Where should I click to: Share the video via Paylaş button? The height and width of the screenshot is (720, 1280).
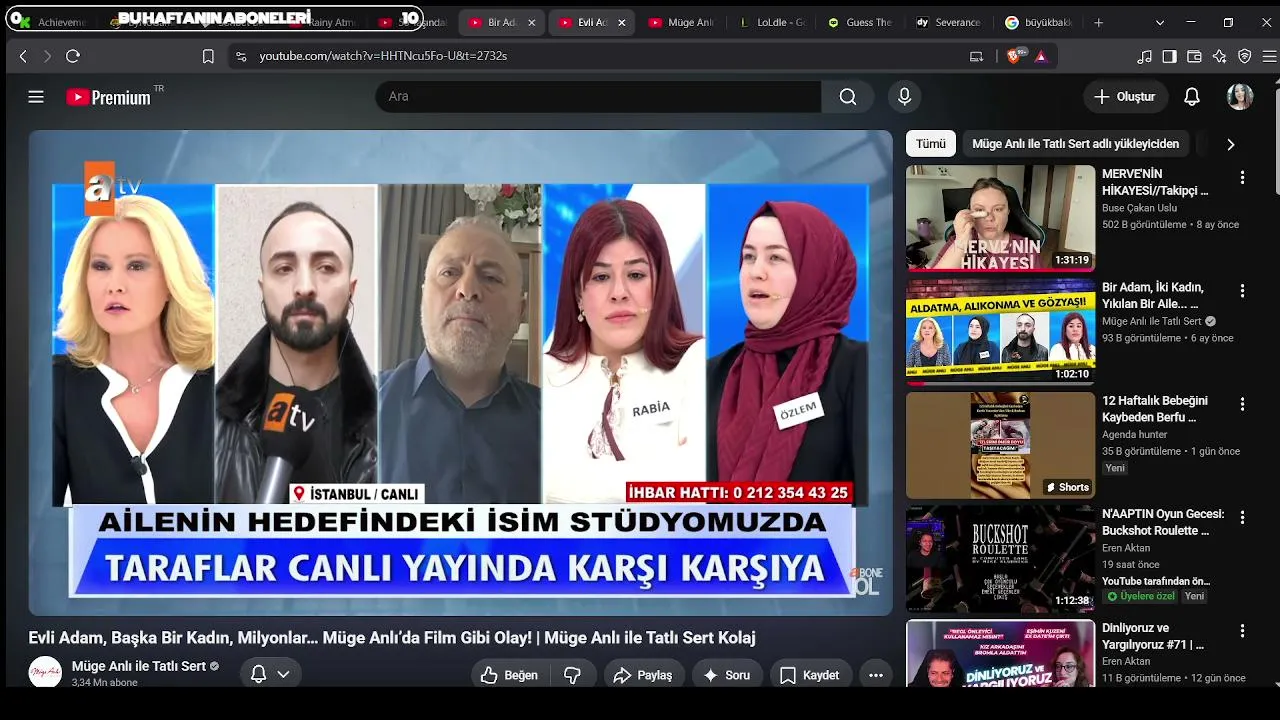(x=642, y=676)
